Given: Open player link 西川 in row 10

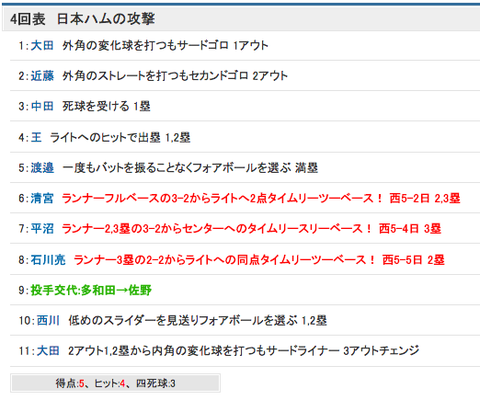Looking at the screenshot, I should pos(48,320).
